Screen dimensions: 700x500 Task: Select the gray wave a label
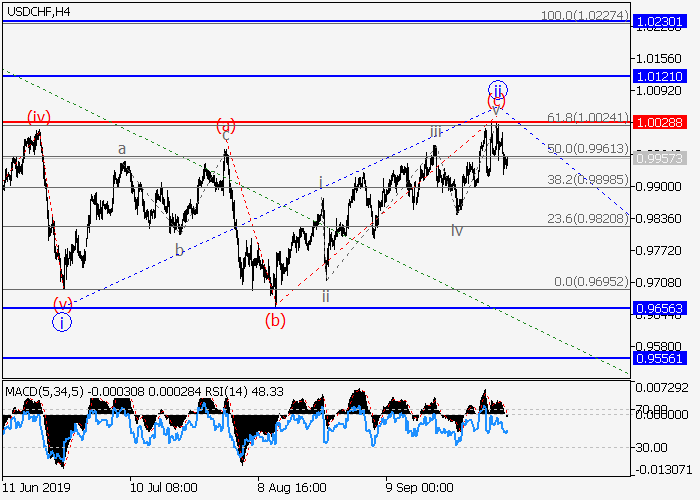pyautogui.click(x=122, y=149)
